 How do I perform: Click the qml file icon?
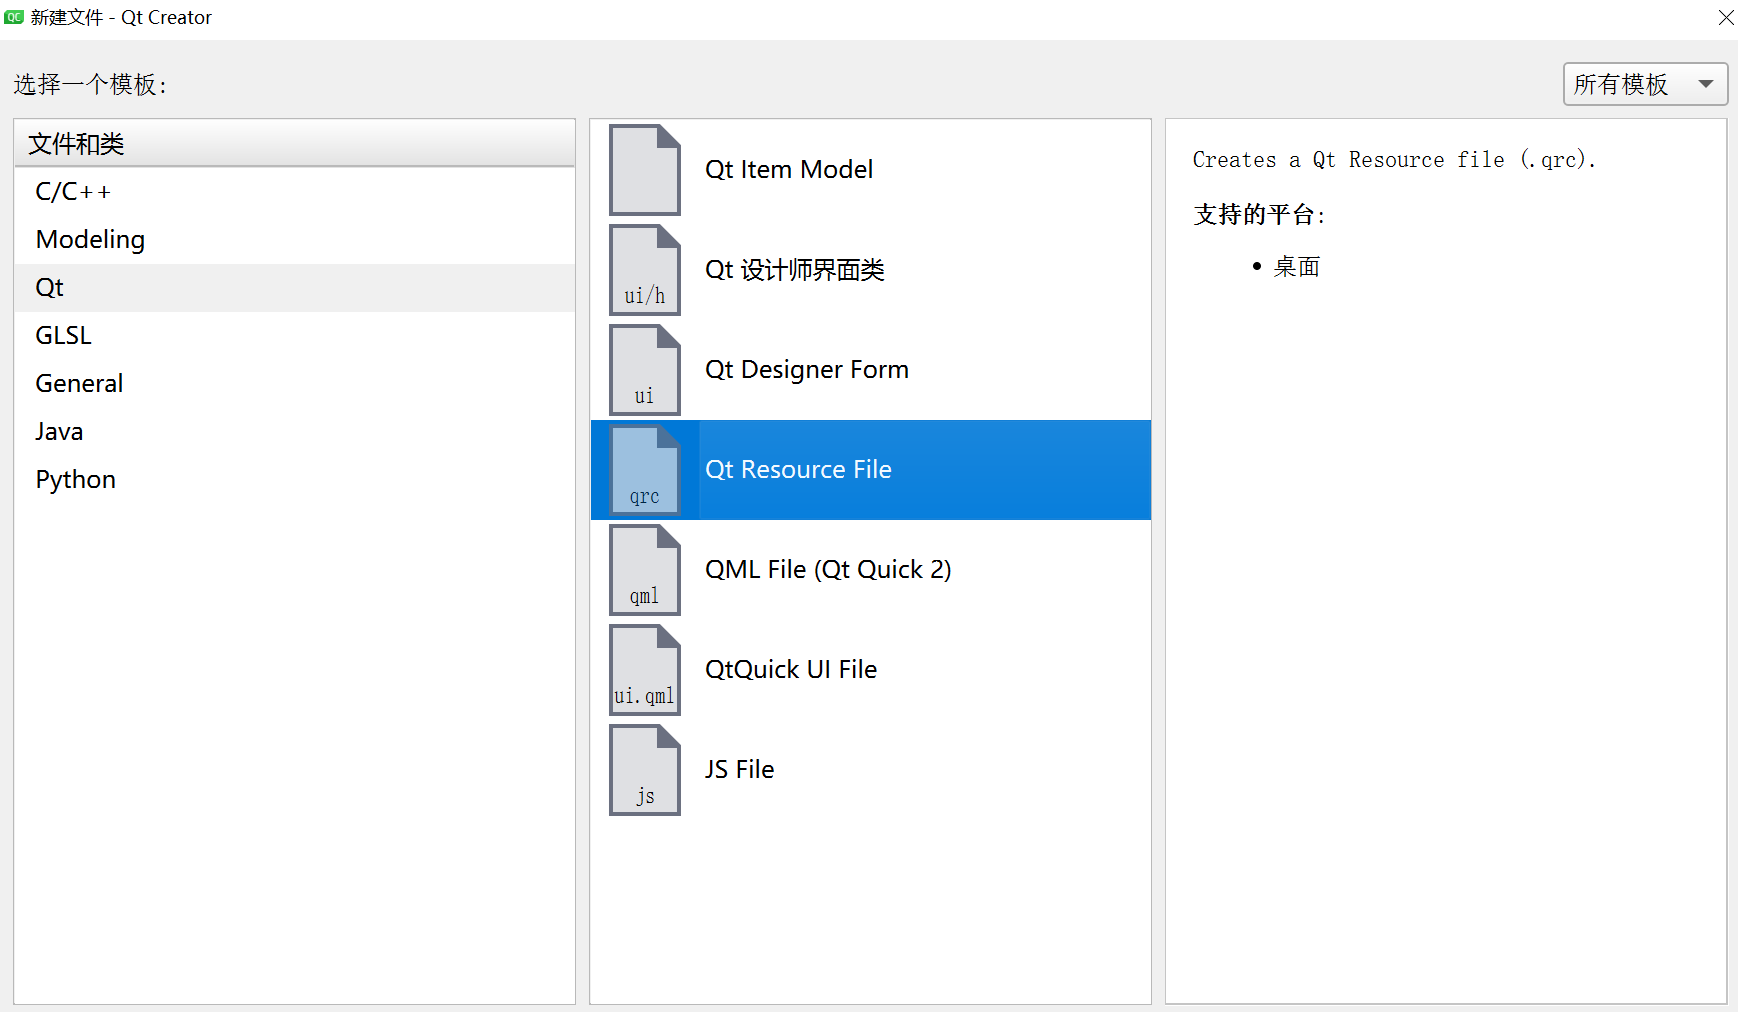pyautogui.click(x=645, y=570)
